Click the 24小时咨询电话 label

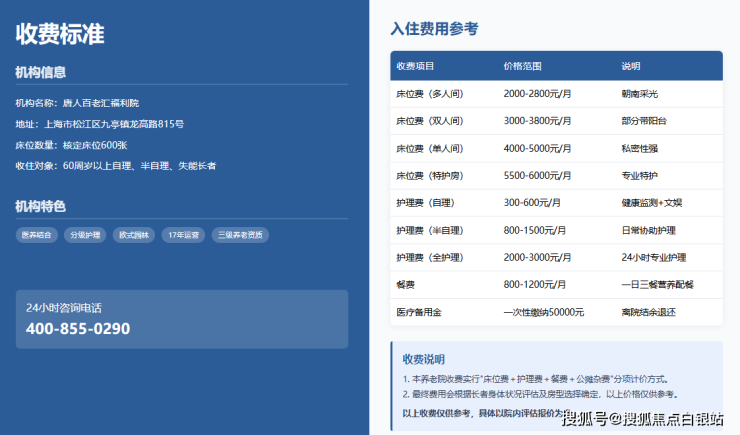[x=64, y=308]
